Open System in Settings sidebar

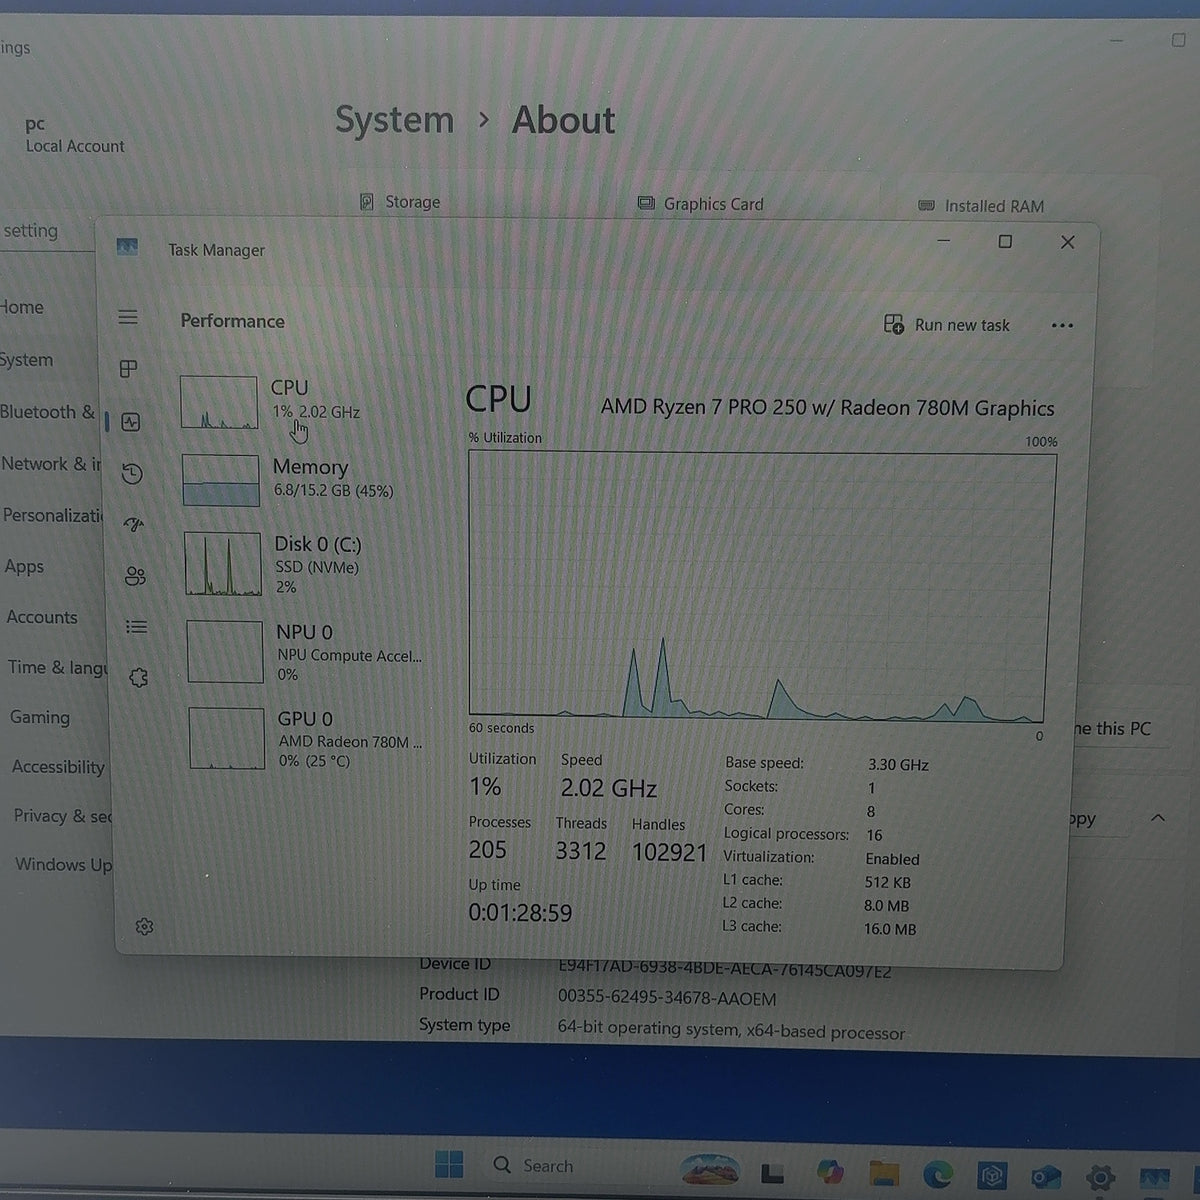[27, 360]
